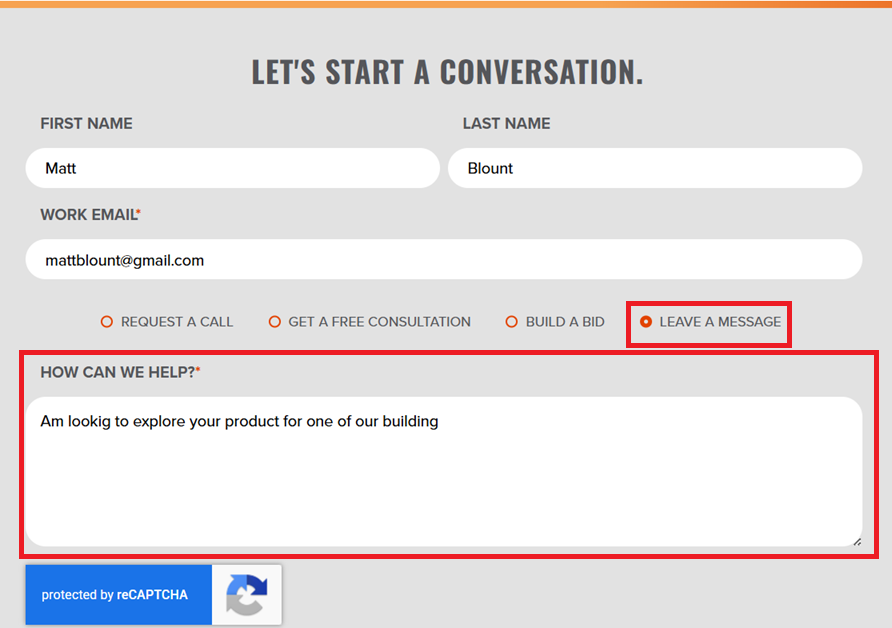Screen dimensions: 892x628
Task: Focus the First Name field containing Matt
Action: click(233, 168)
